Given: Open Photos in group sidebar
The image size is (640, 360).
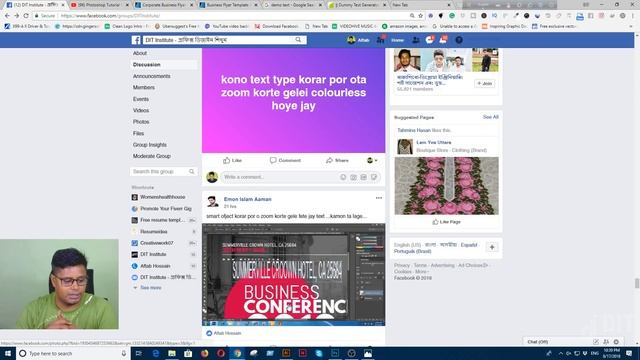Looking at the screenshot, I should (141, 122).
